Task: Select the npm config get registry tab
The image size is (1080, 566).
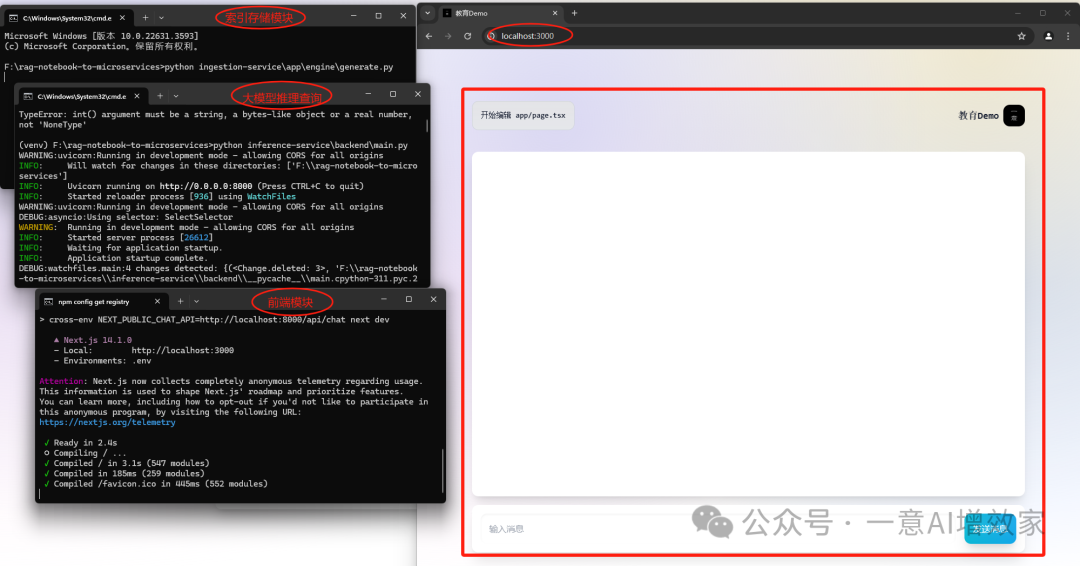Action: (x=102, y=302)
